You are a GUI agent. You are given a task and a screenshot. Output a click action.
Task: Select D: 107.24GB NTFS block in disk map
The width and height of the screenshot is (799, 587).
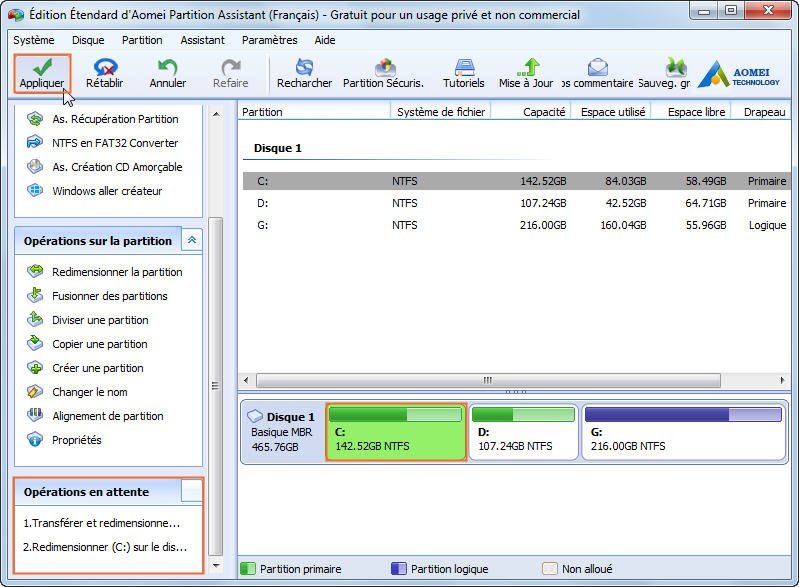(523, 433)
